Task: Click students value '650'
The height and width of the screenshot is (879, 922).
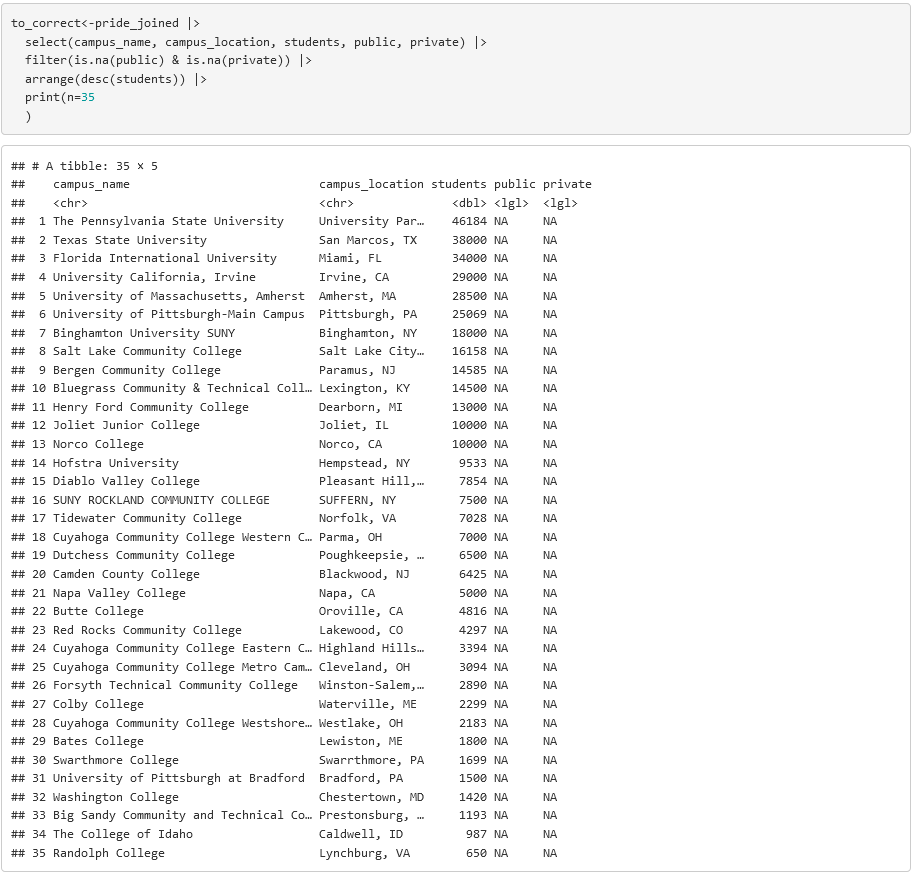Action: pyautogui.click(x=476, y=853)
